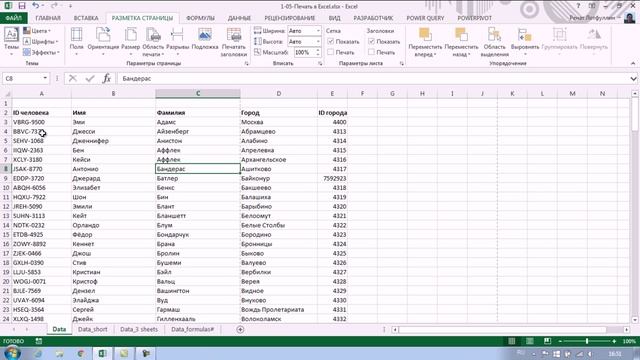This screenshot has height=360, width=640.
Task: Click the zoom in plus button
Action: click(614, 341)
